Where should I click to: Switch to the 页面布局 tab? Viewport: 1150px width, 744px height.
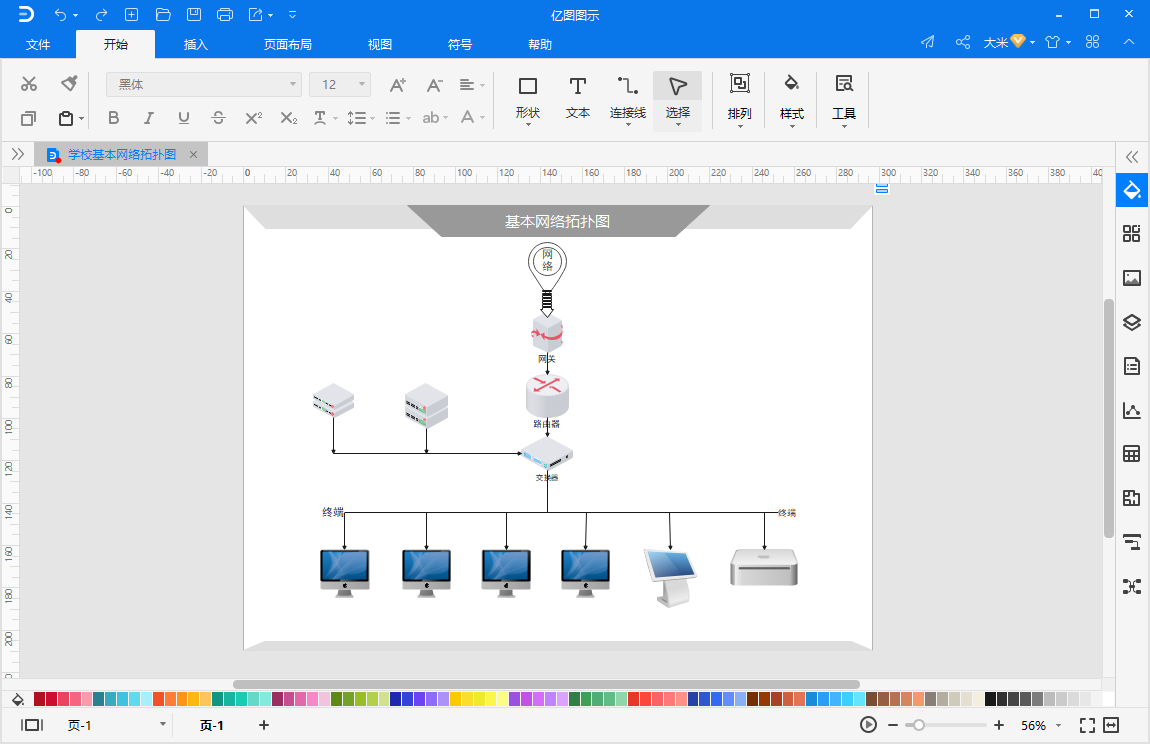coord(288,44)
